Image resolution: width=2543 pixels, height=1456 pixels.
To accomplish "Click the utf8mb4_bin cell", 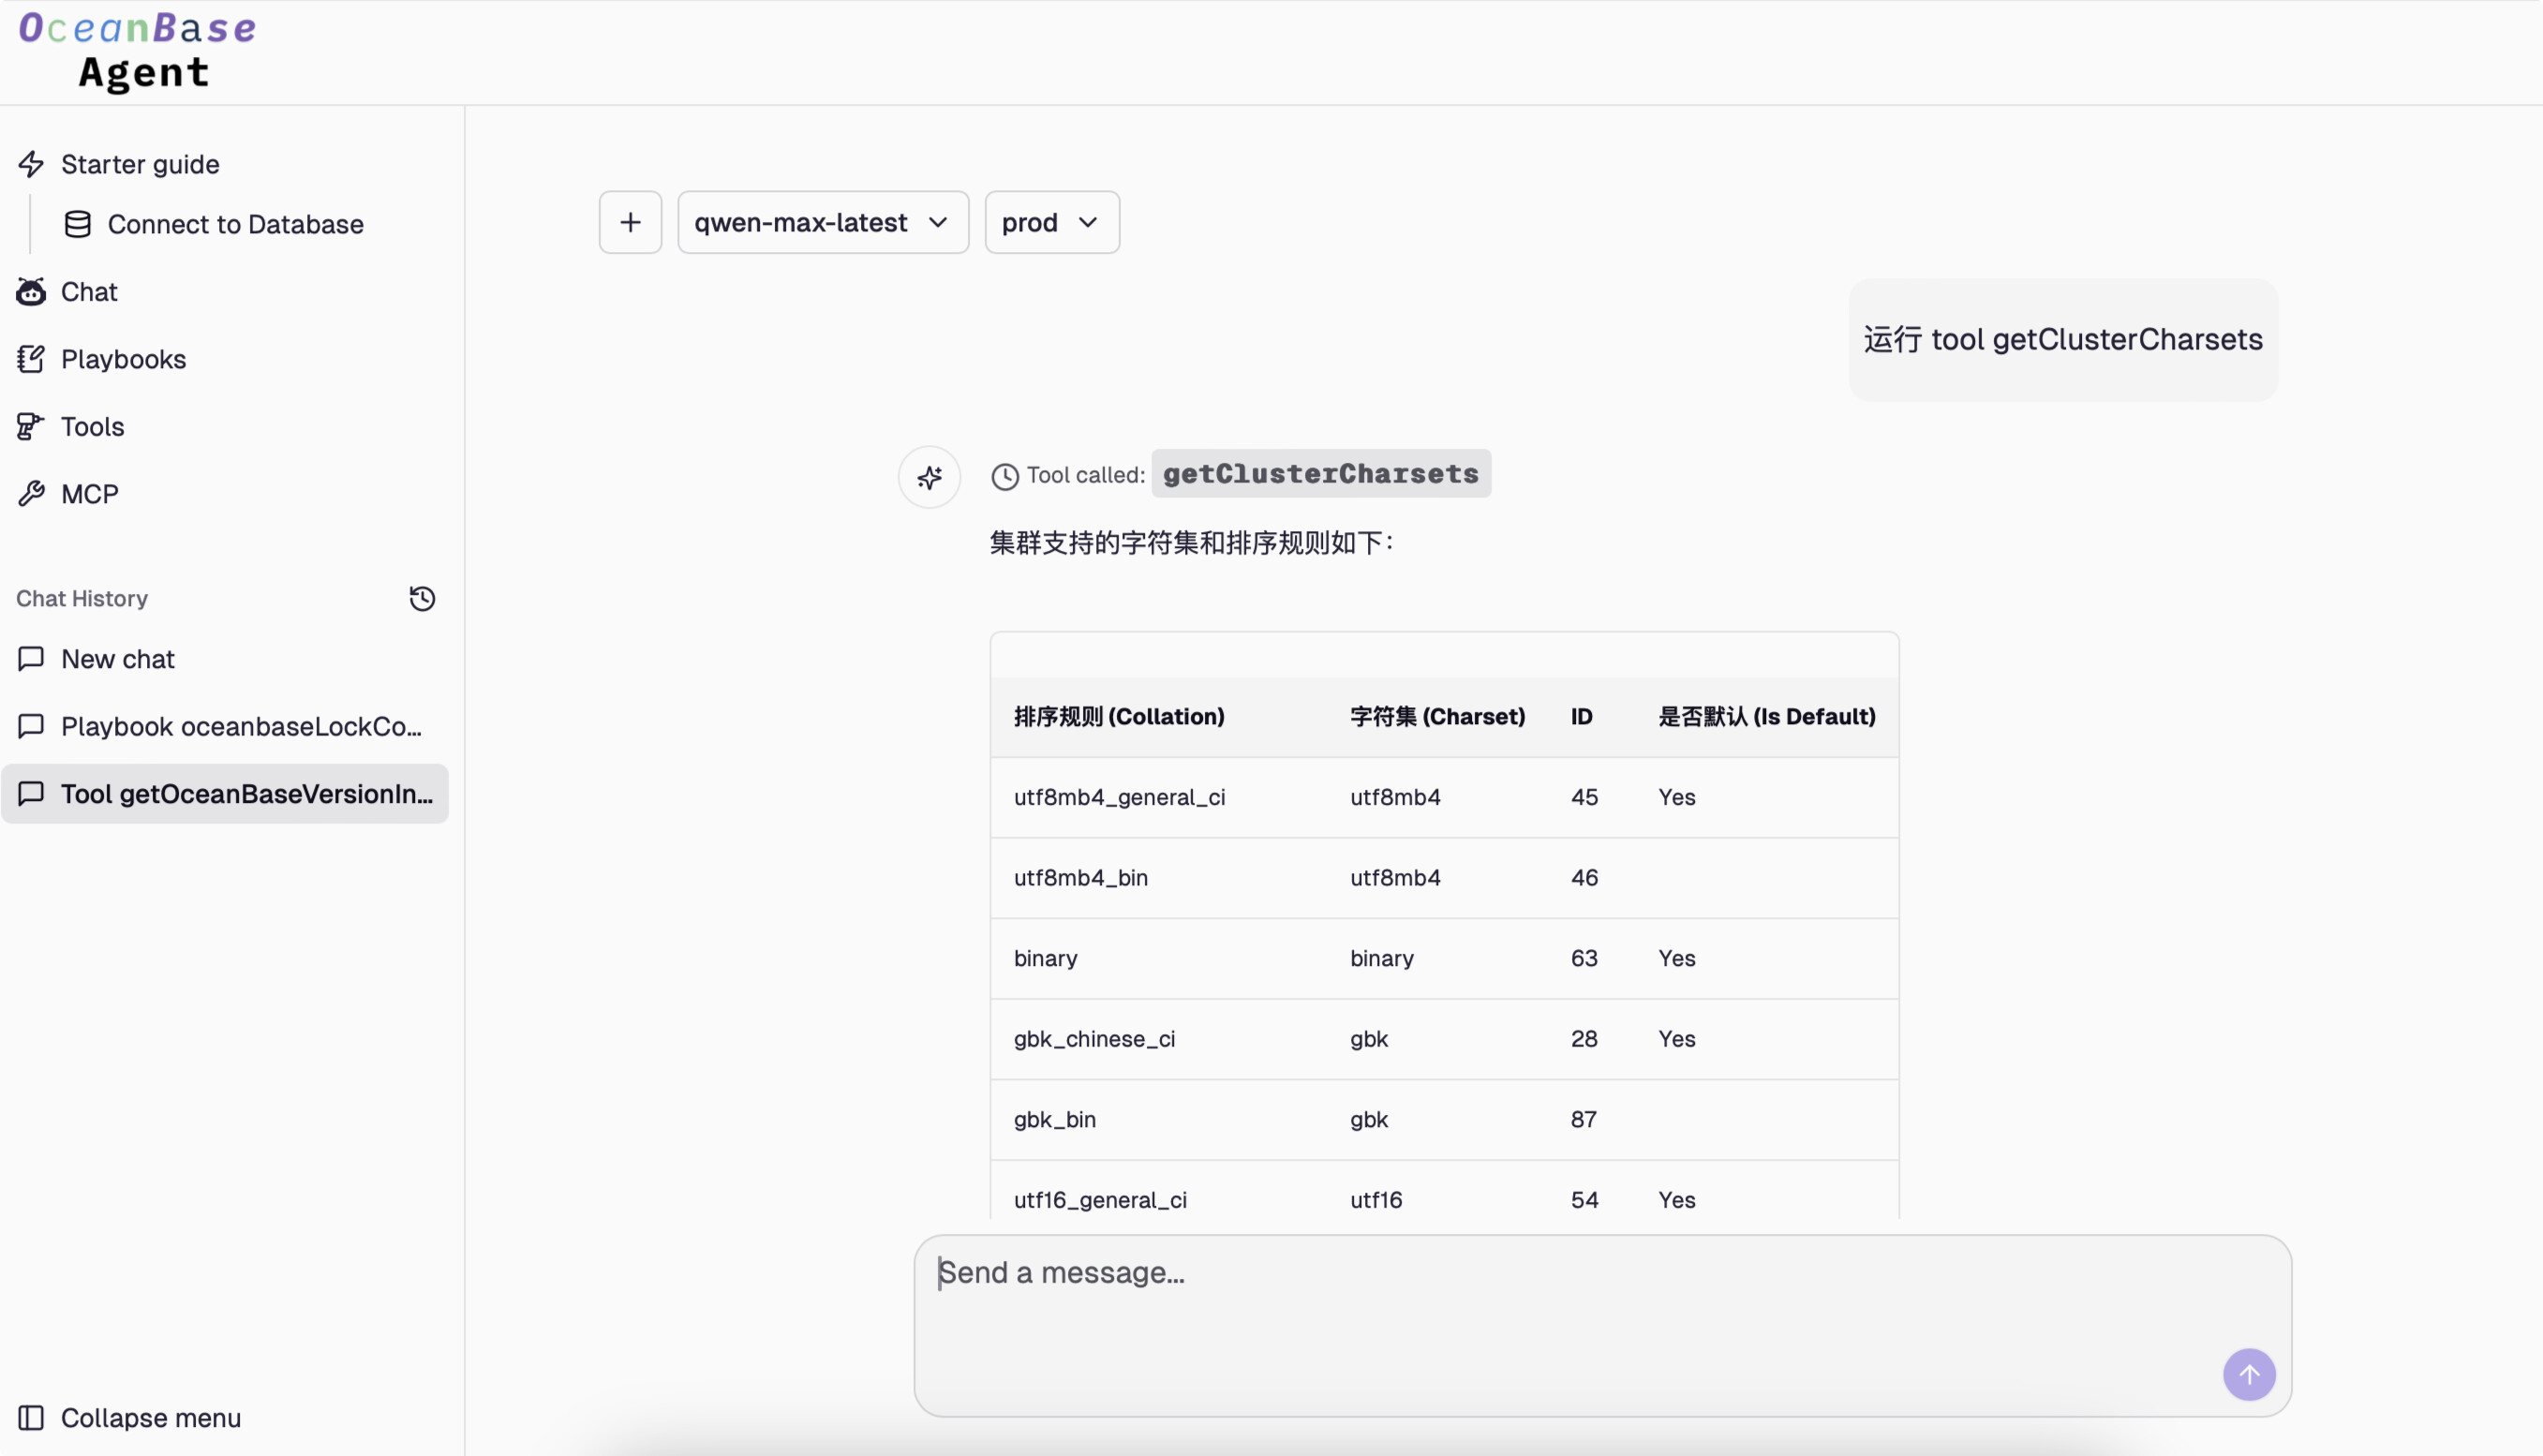I will [x=1080, y=877].
